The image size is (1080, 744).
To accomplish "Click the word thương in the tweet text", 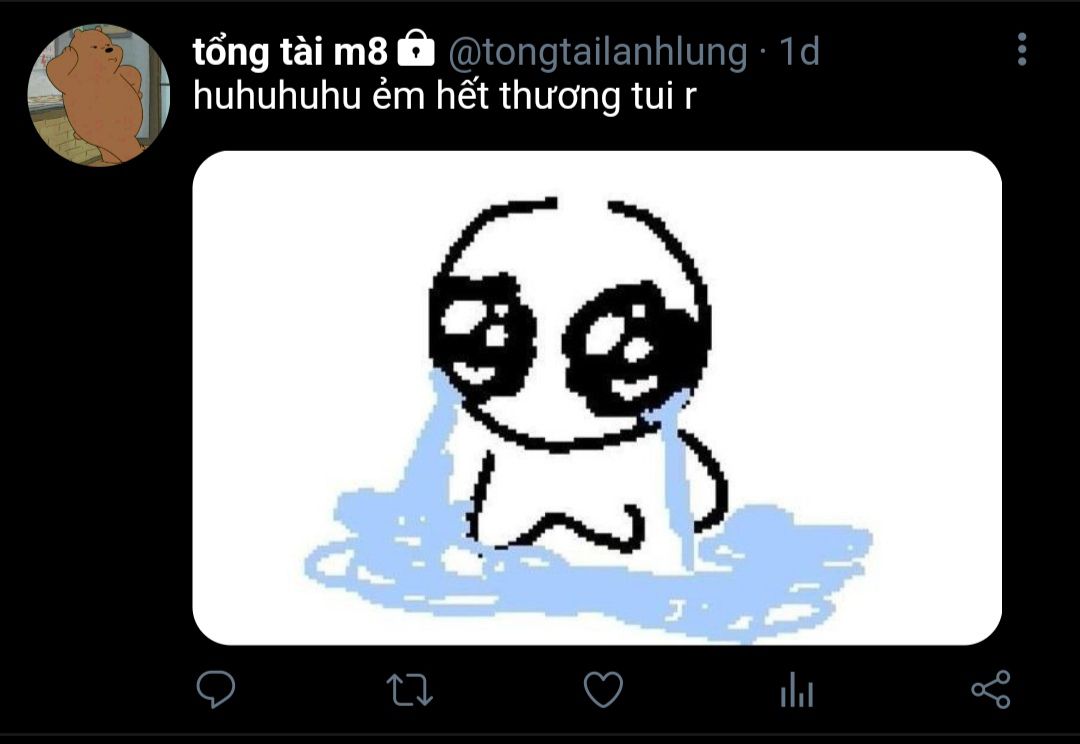I will coord(559,96).
